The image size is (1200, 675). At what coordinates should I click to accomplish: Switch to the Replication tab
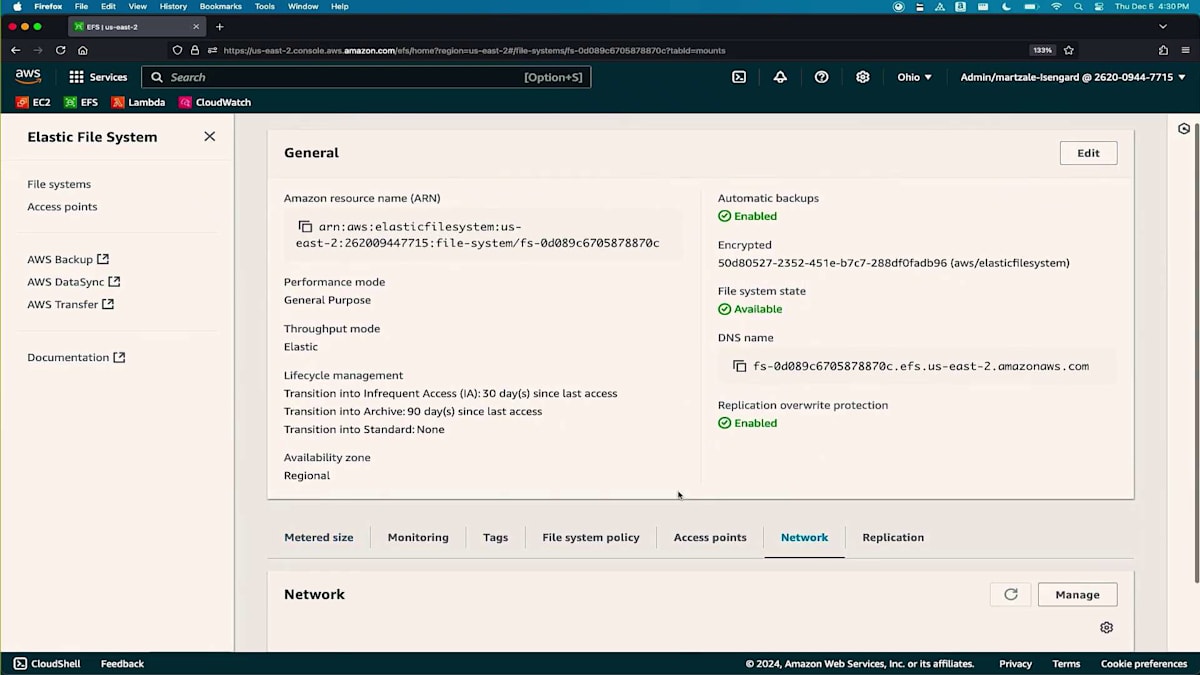pos(893,537)
